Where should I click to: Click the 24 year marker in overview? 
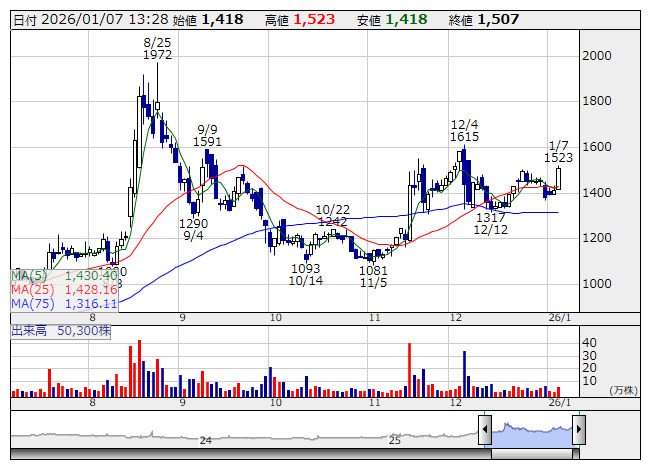[x=205, y=440]
